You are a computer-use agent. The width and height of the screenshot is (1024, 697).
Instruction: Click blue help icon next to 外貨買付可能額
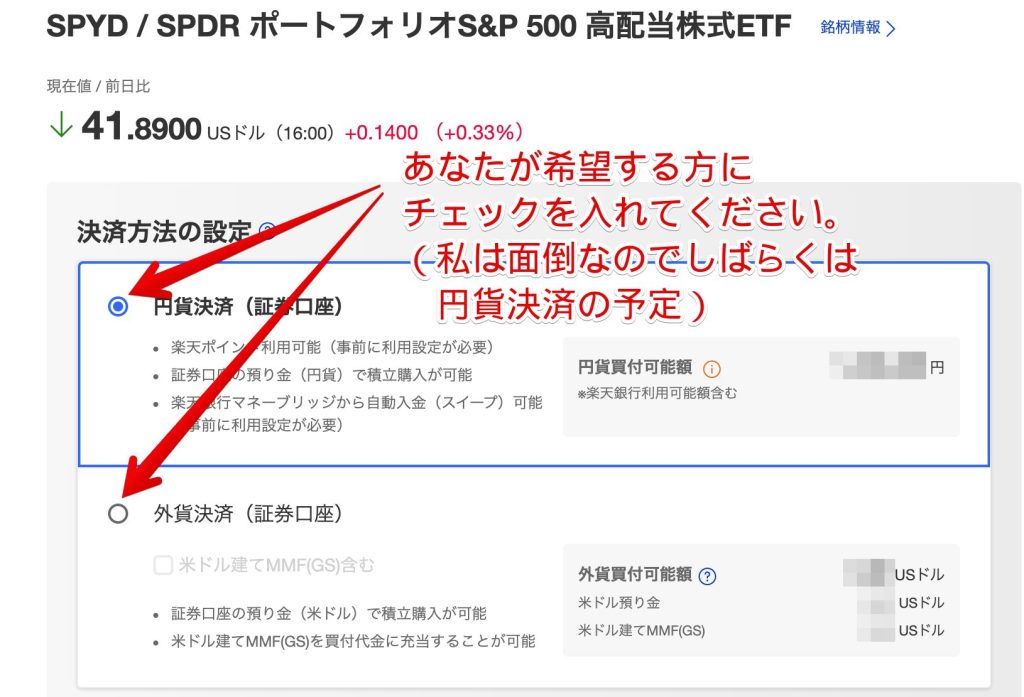pyautogui.click(x=708, y=575)
